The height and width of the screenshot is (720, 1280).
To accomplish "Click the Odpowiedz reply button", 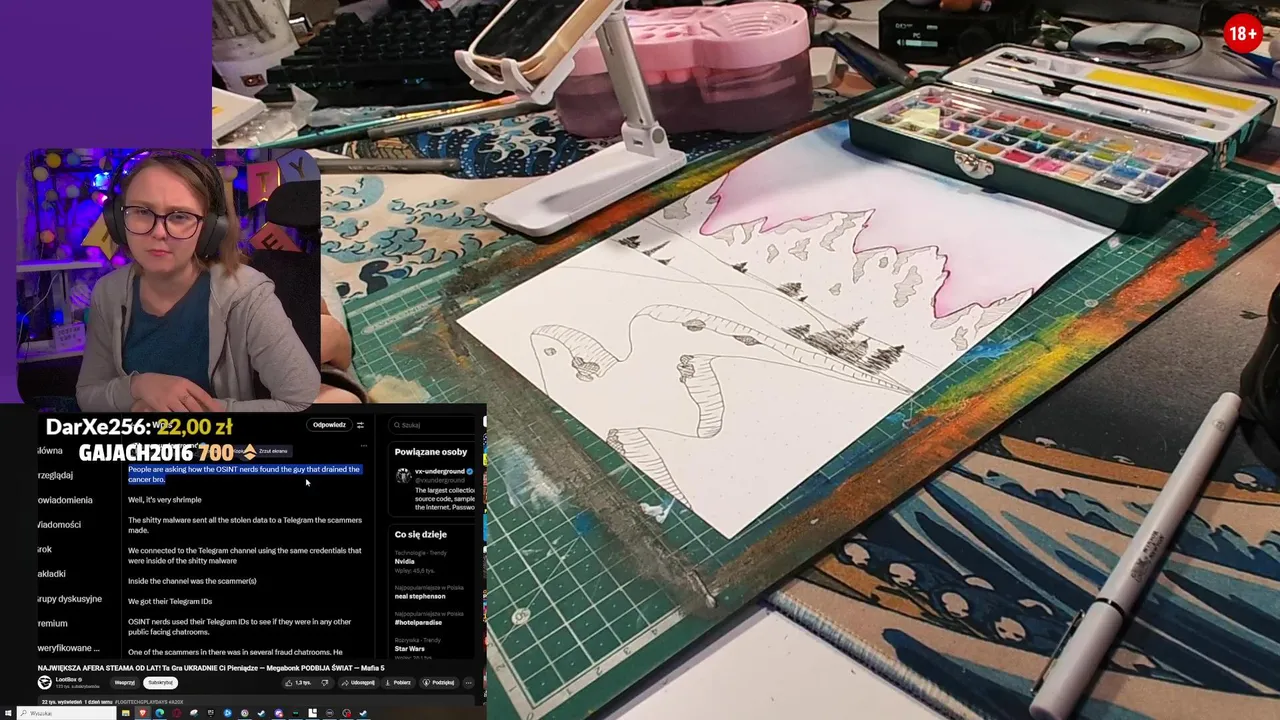I will [x=329, y=425].
